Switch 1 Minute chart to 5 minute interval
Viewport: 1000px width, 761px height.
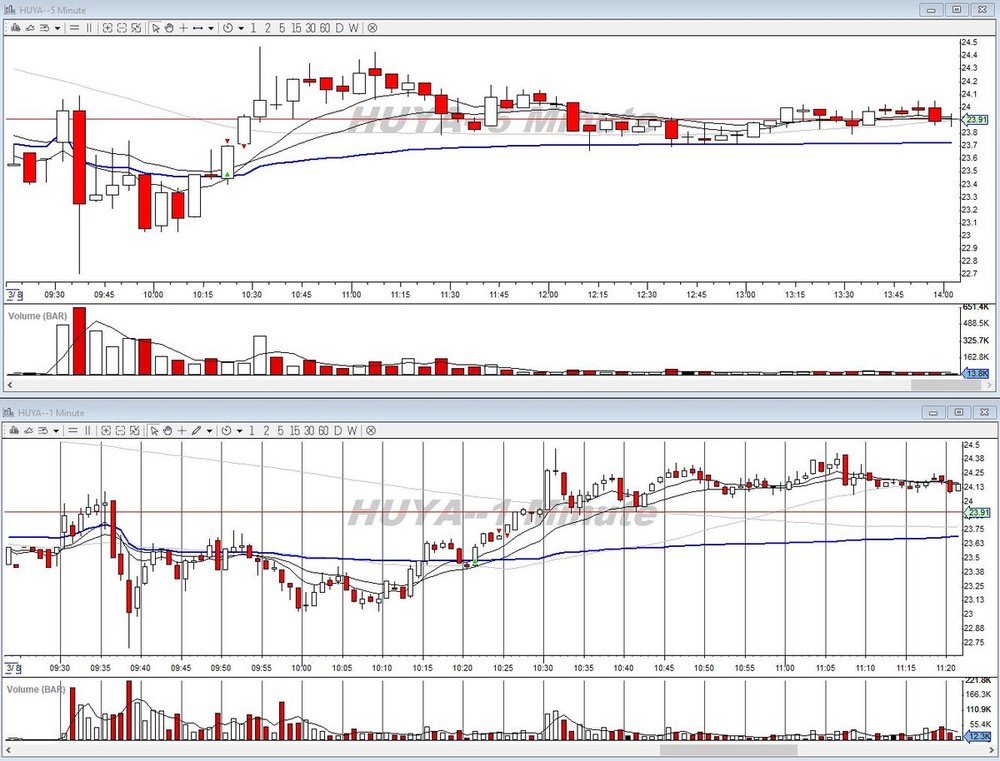tap(281, 431)
